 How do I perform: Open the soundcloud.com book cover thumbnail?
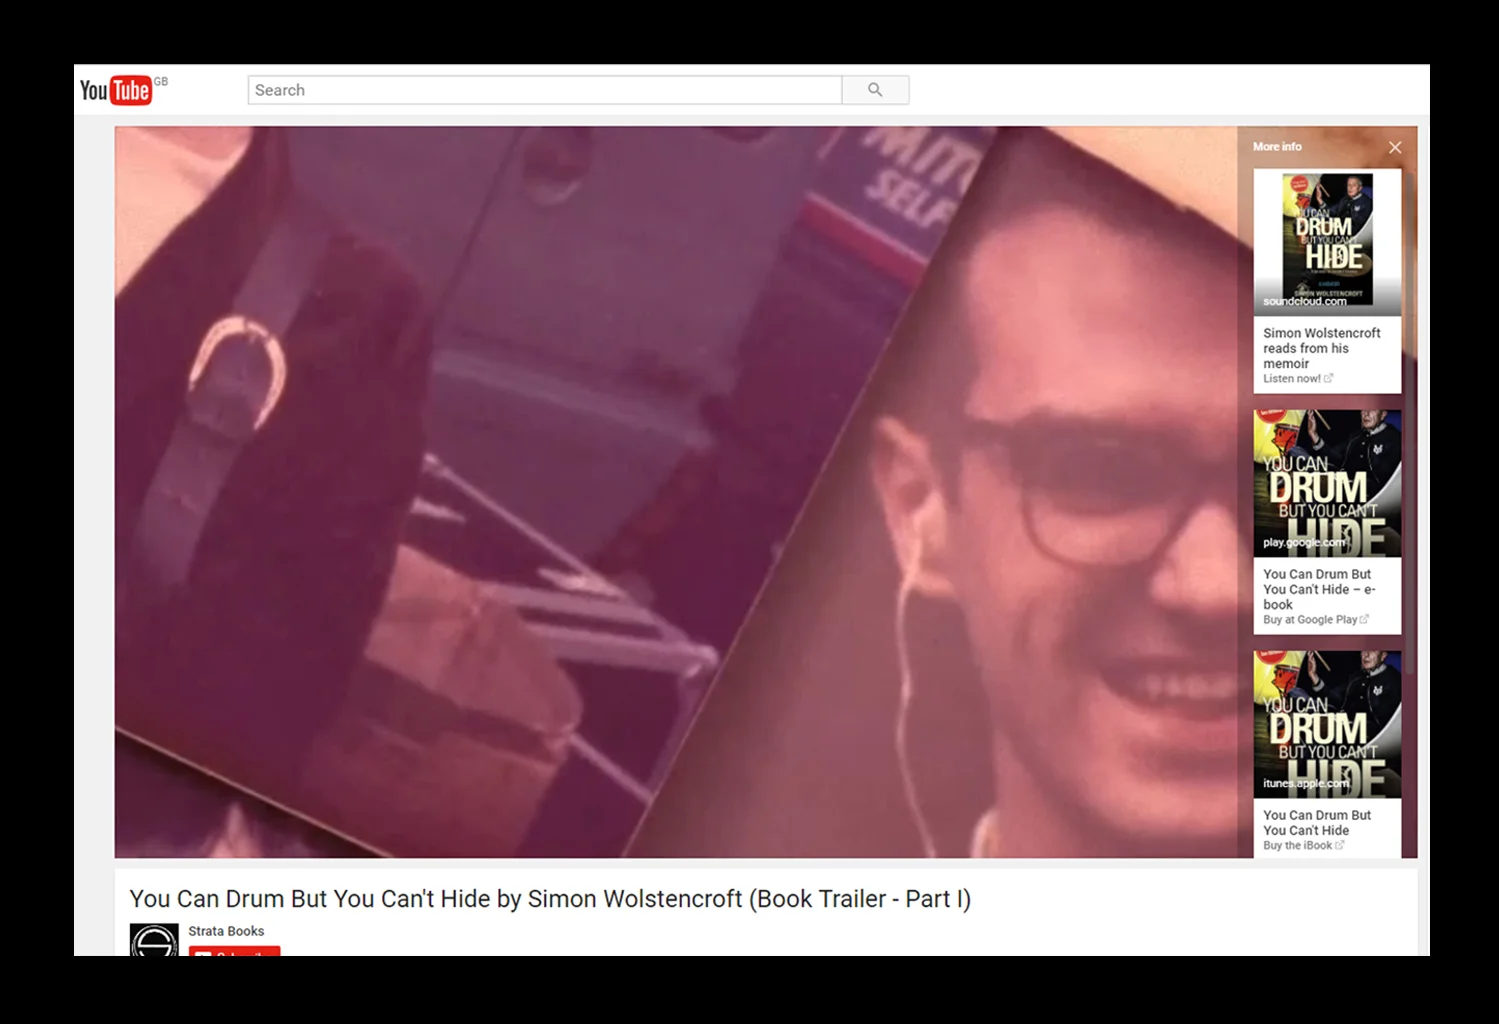pyautogui.click(x=1327, y=241)
